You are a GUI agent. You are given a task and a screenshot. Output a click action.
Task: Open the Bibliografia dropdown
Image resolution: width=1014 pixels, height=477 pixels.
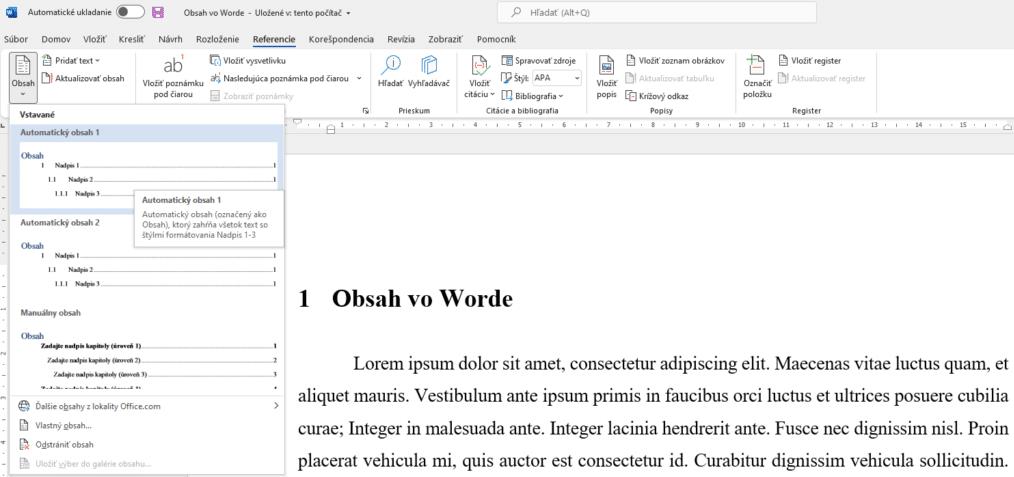coord(532,96)
